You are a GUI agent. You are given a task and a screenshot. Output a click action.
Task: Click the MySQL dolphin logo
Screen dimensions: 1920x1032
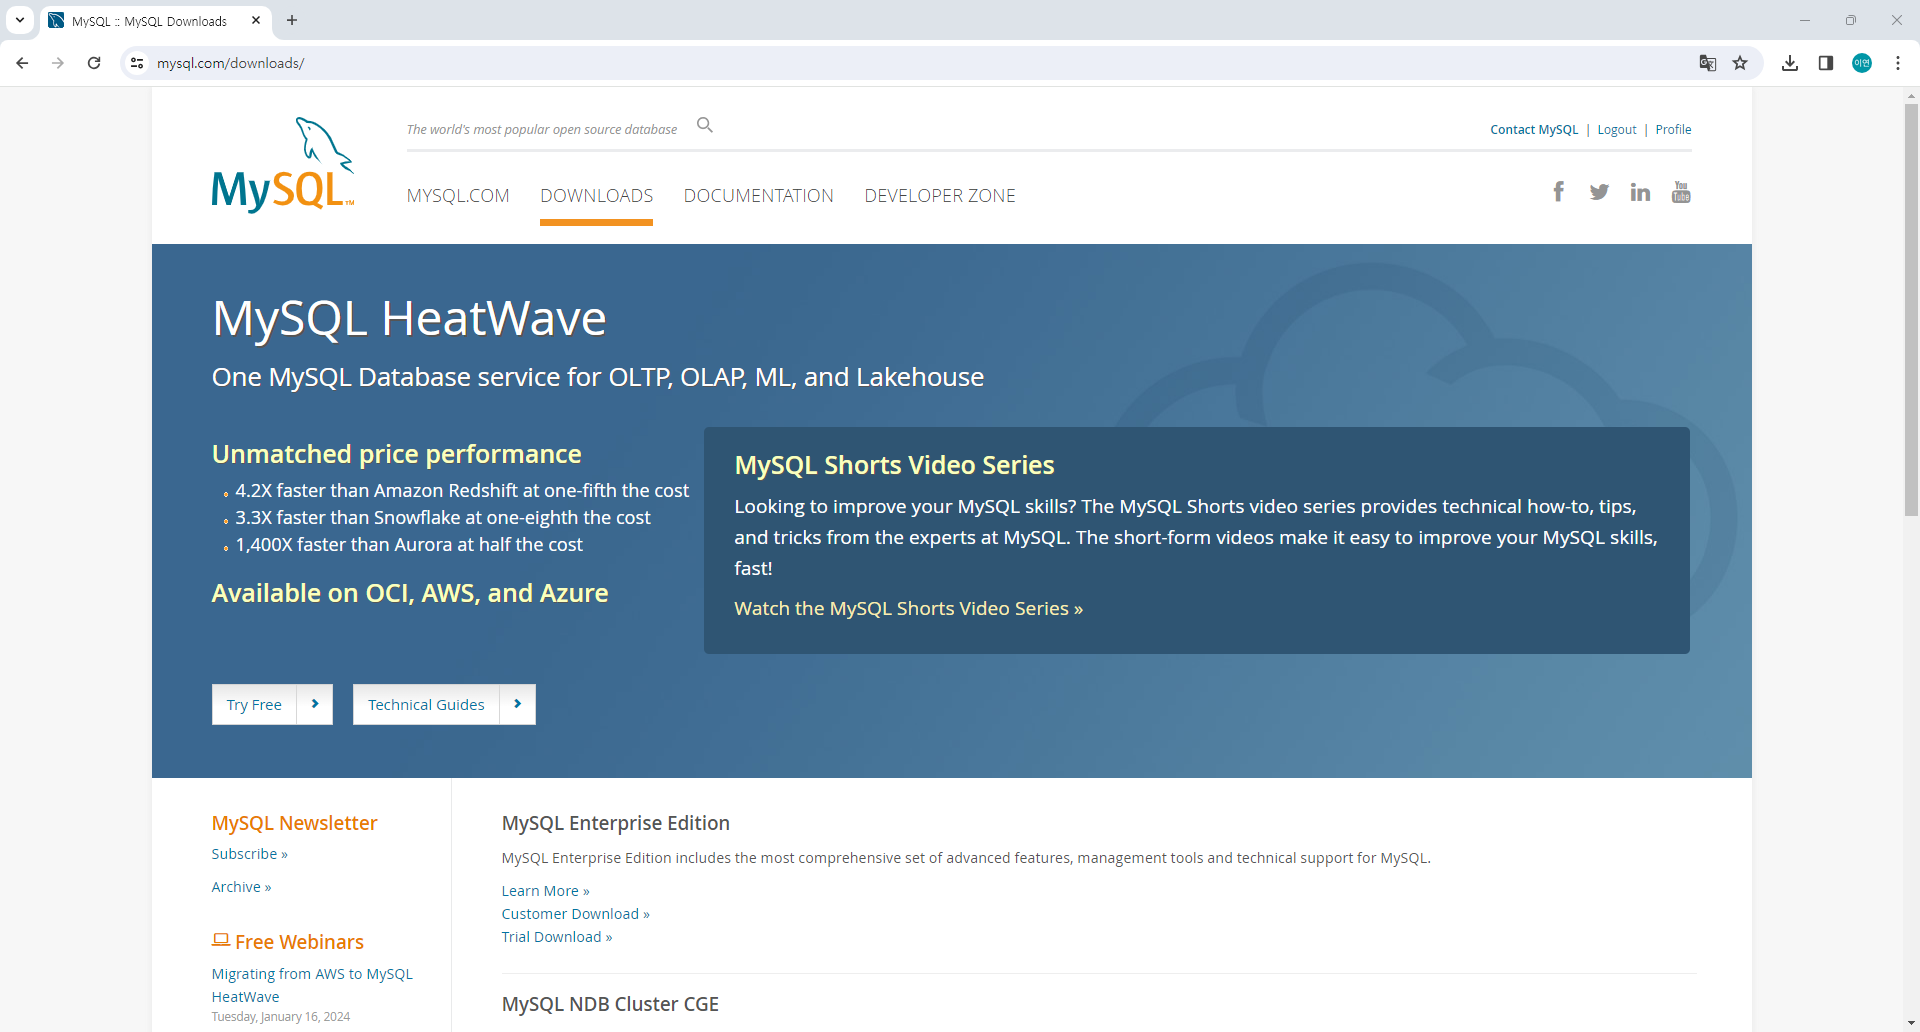(283, 165)
